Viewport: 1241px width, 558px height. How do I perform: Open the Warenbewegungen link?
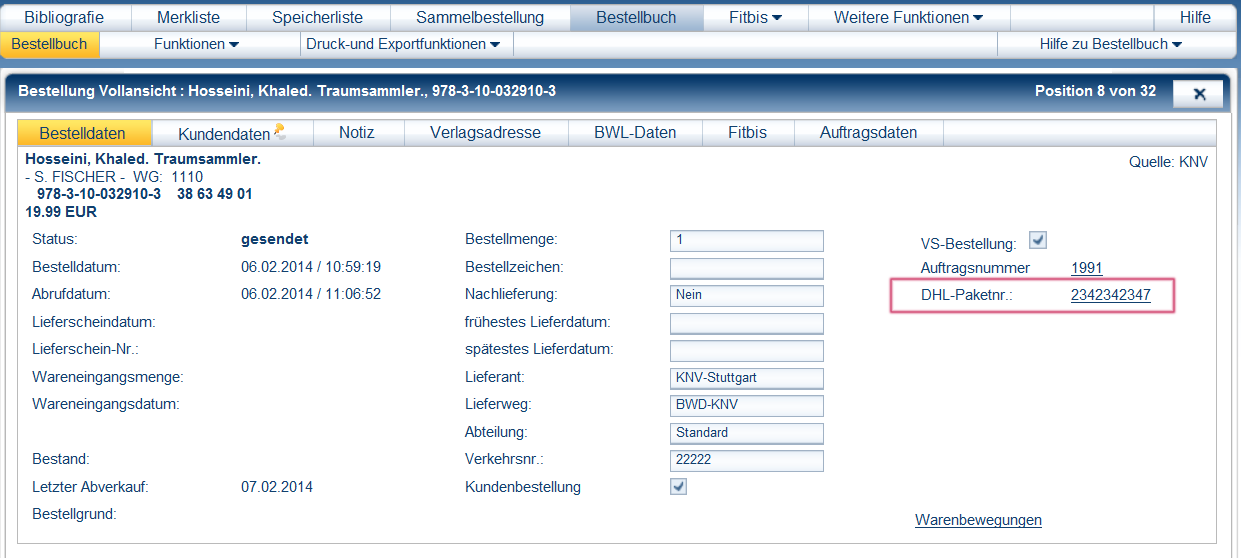978,520
